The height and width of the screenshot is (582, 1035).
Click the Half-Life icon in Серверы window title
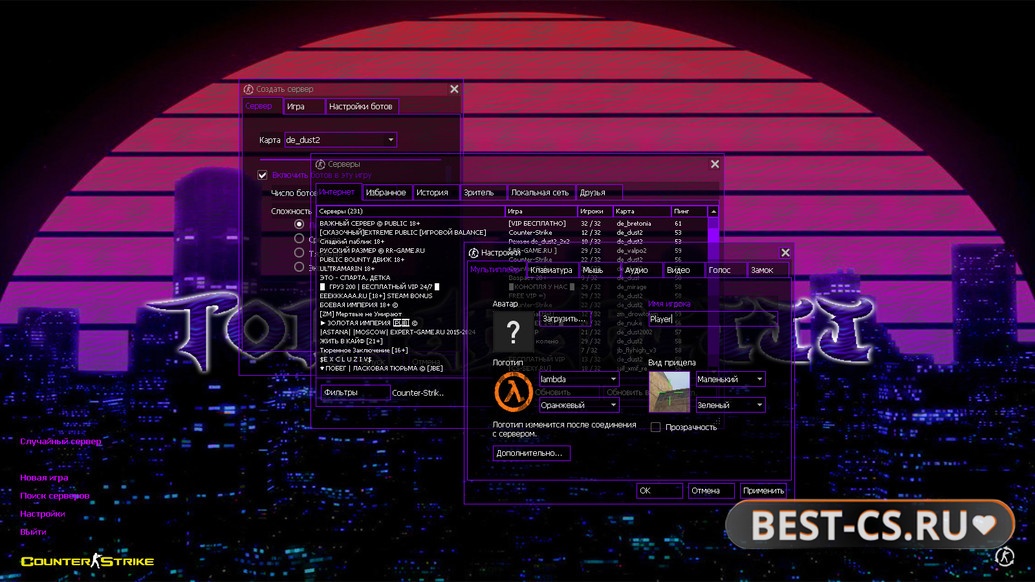(320, 164)
